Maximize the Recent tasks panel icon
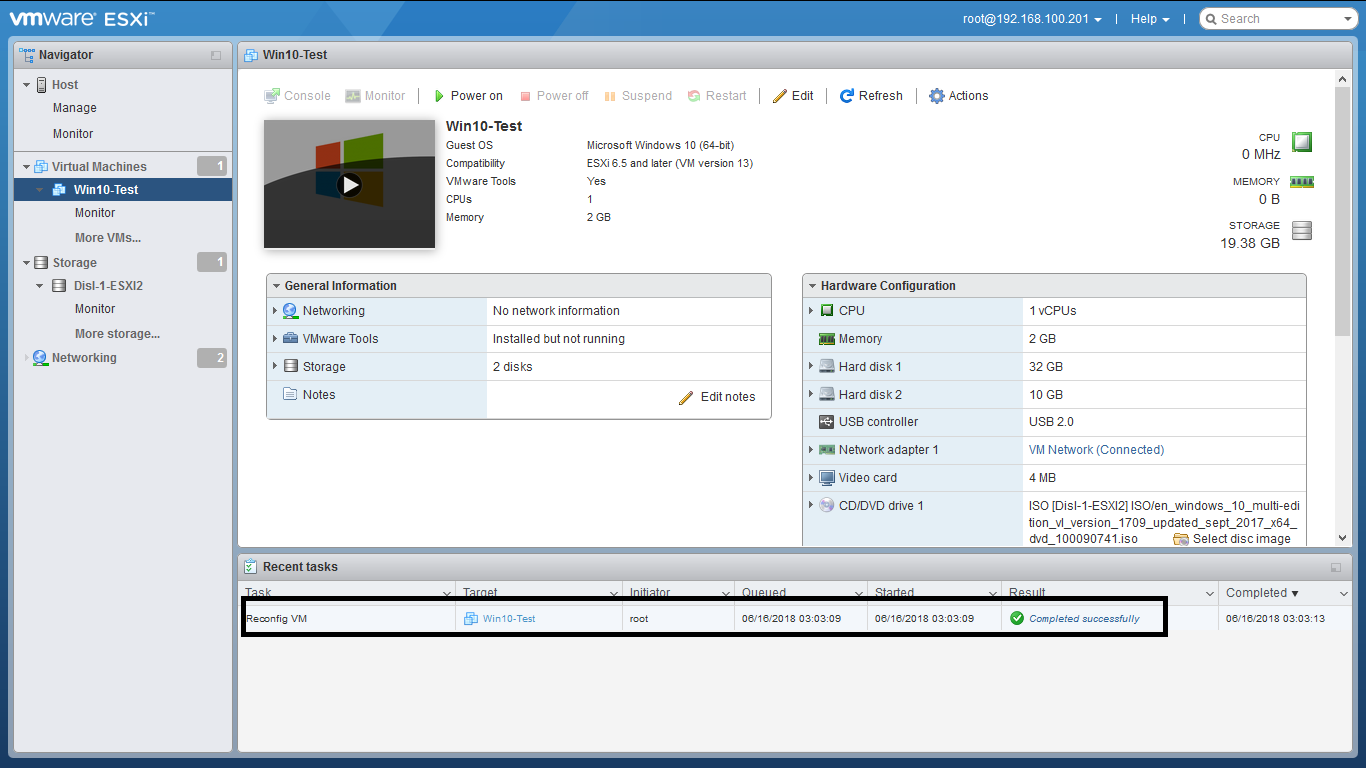 (1335, 567)
